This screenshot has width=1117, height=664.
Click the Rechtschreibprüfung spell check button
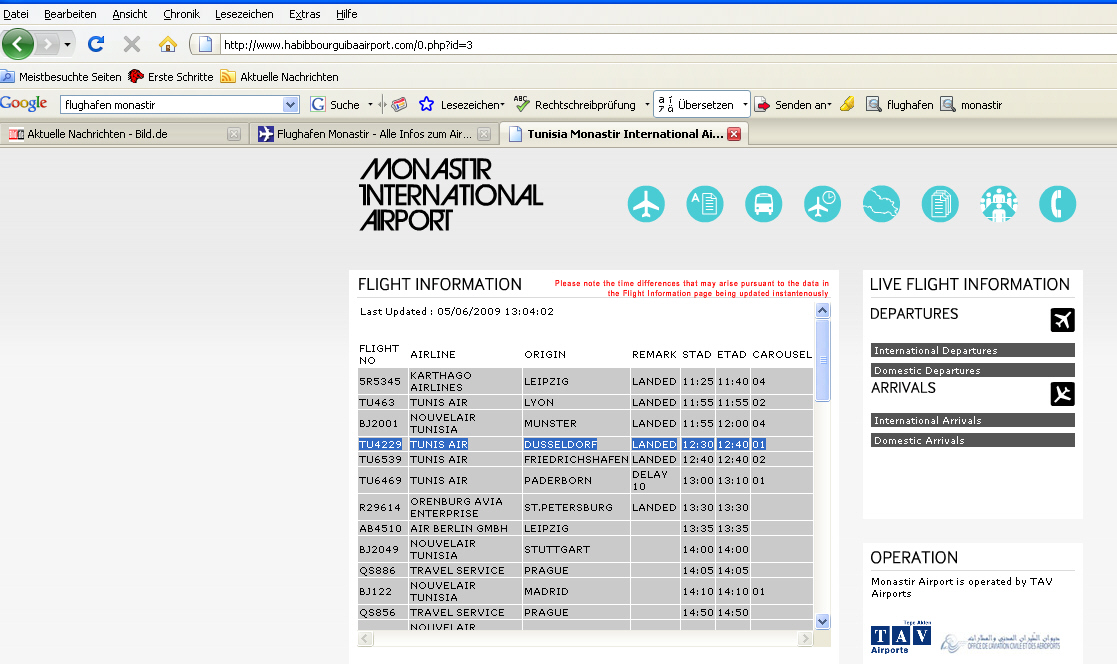[576, 105]
